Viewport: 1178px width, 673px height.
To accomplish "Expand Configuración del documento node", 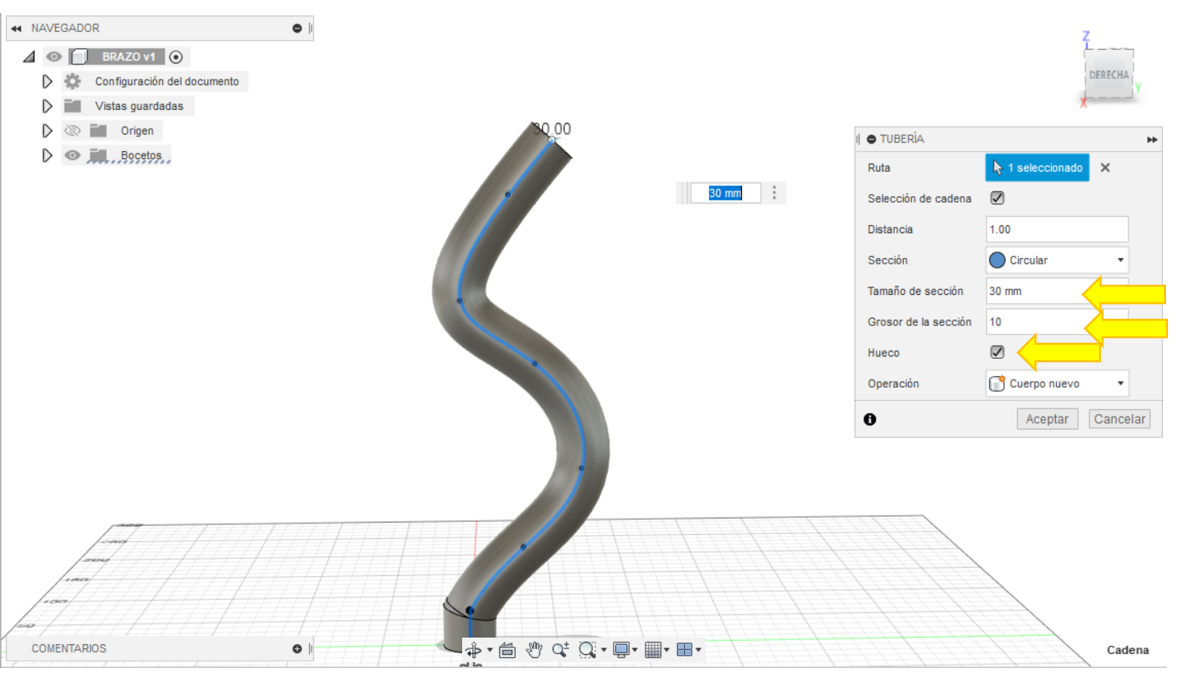I will click(47, 81).
